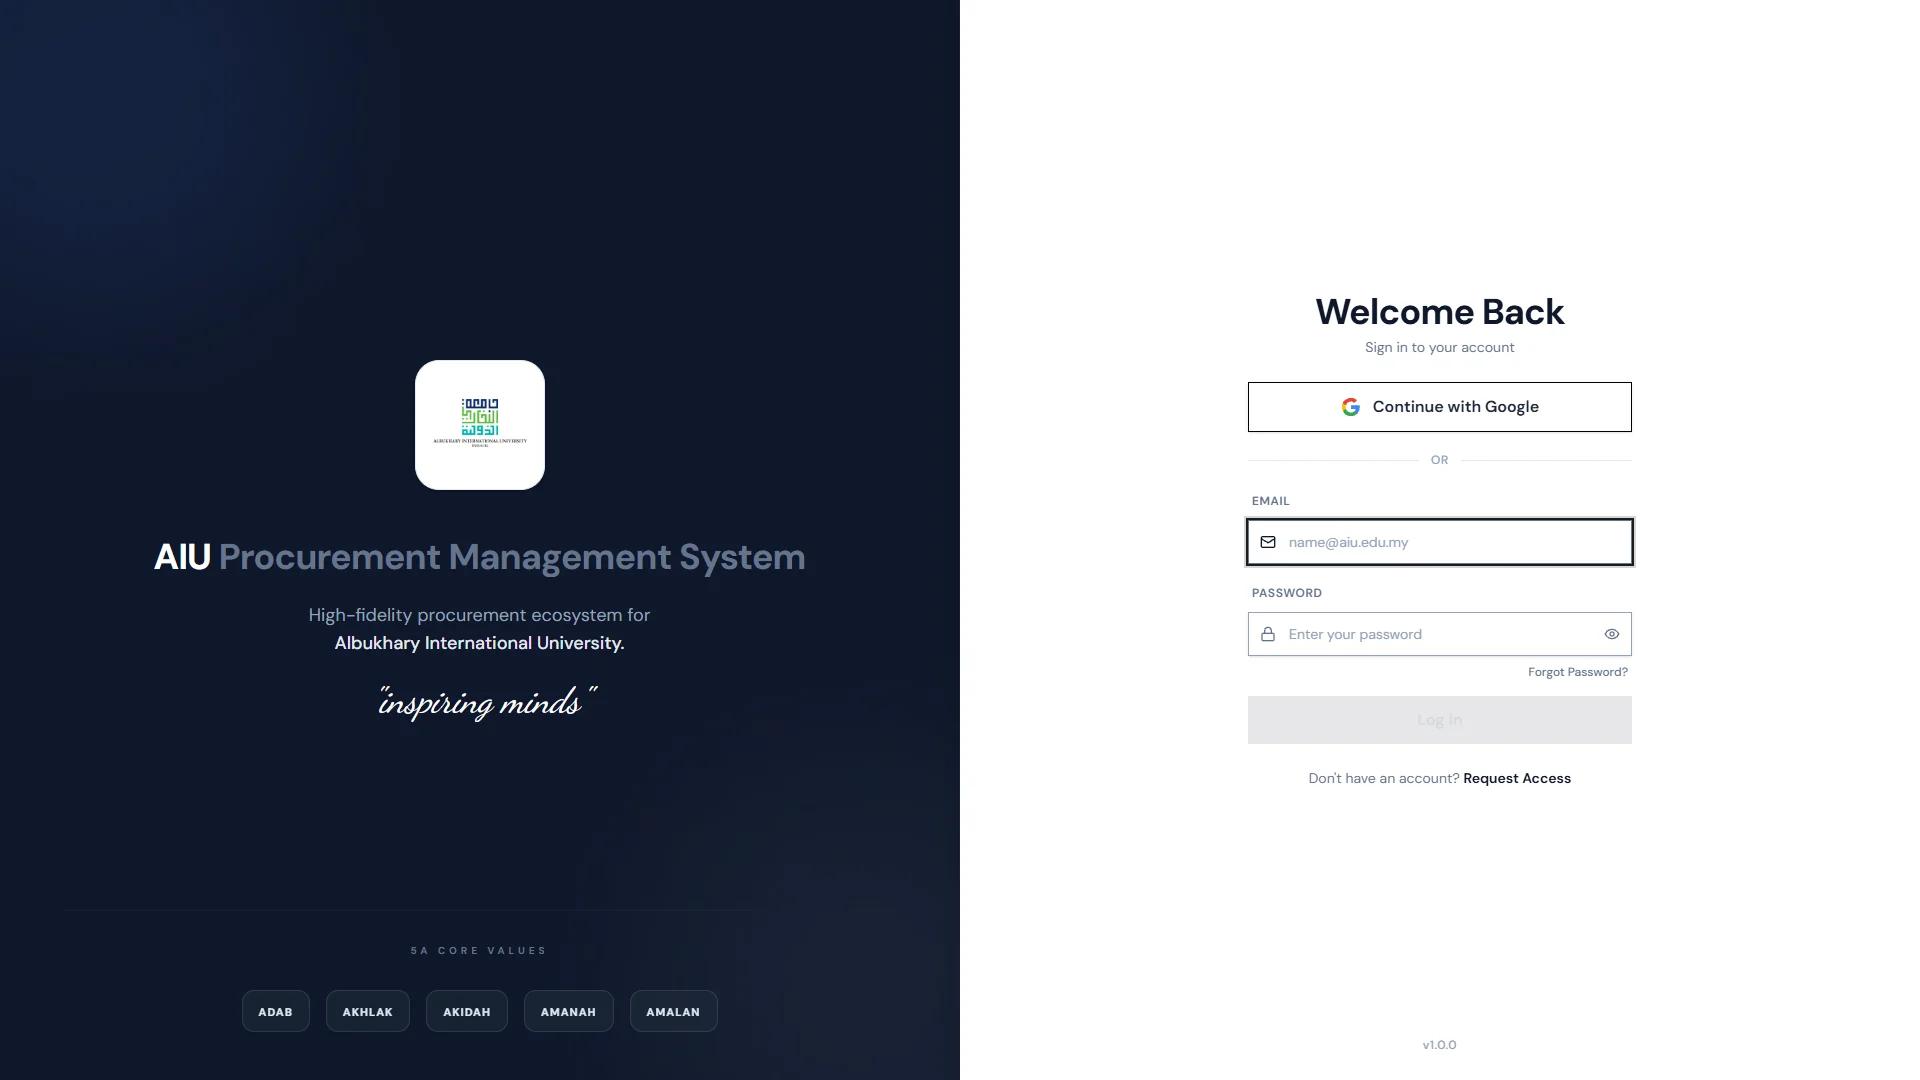This screenshot has height=1080, width=1920.
Task: Click the PASSWORD field label
Action: coord(1287,593)
